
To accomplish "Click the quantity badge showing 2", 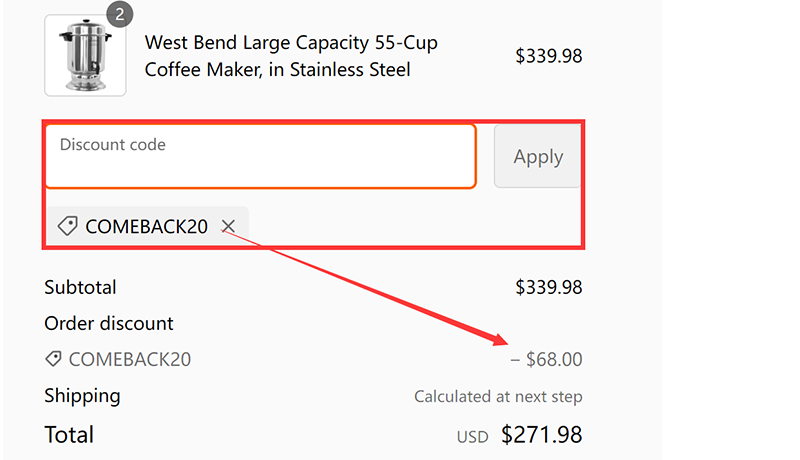I will tap(119, 14).
